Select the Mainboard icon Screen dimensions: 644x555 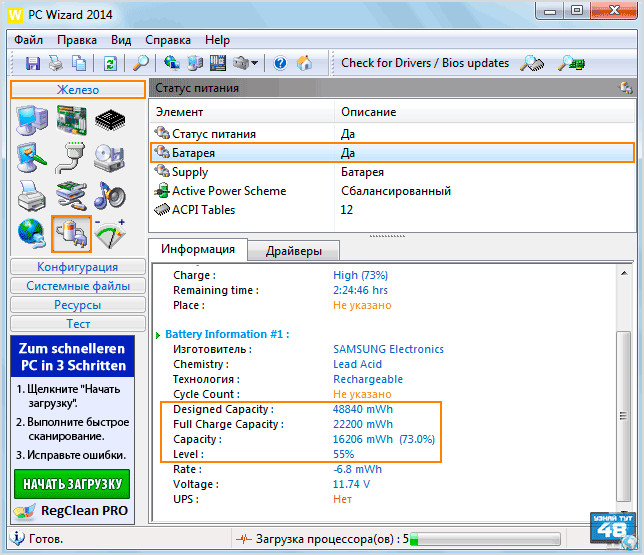click(71, 120)
